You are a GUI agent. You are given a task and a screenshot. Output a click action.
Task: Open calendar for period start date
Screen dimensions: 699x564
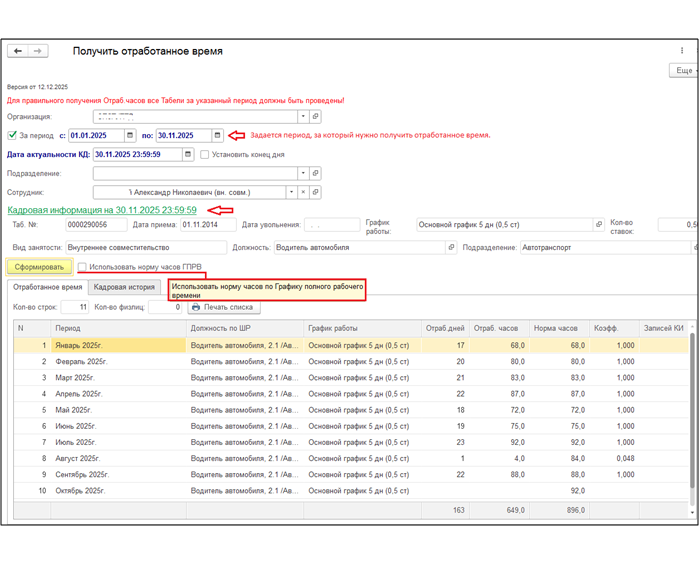click(x=131, y=135)
